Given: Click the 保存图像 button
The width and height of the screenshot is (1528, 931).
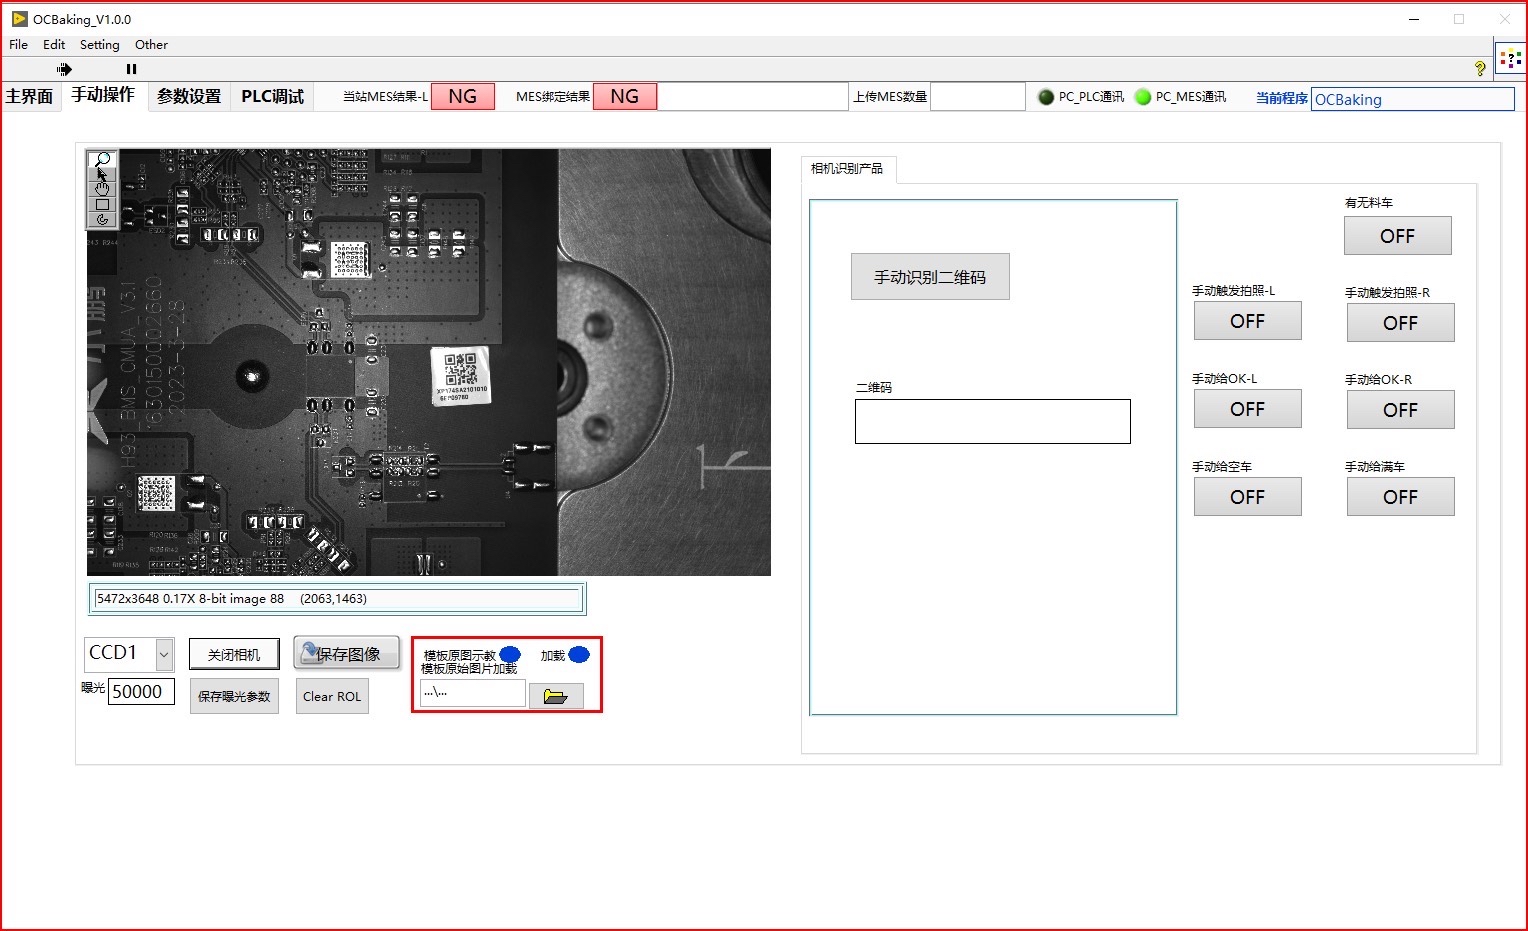Looking at the screenshot, I should pos(346,652).
